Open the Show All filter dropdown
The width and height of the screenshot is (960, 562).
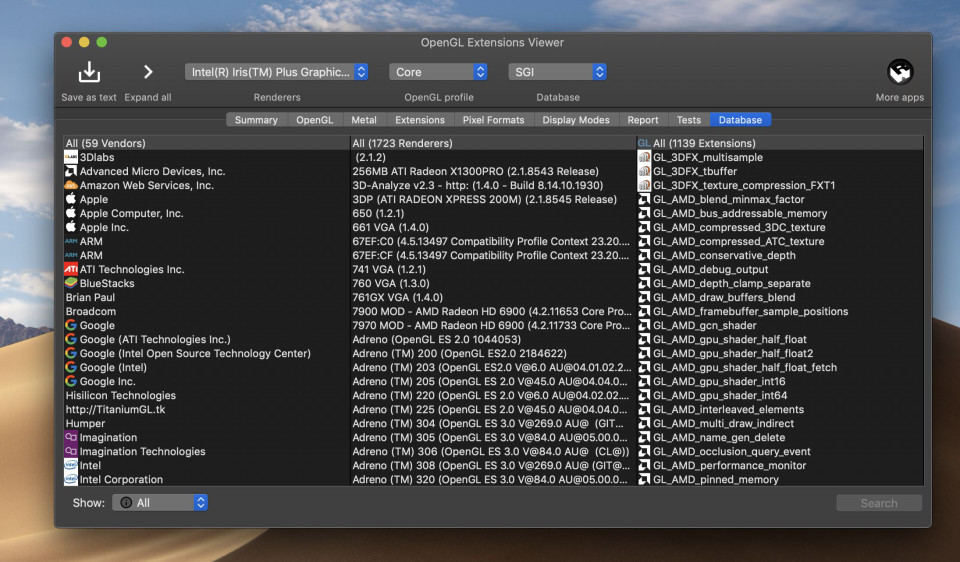160,503
